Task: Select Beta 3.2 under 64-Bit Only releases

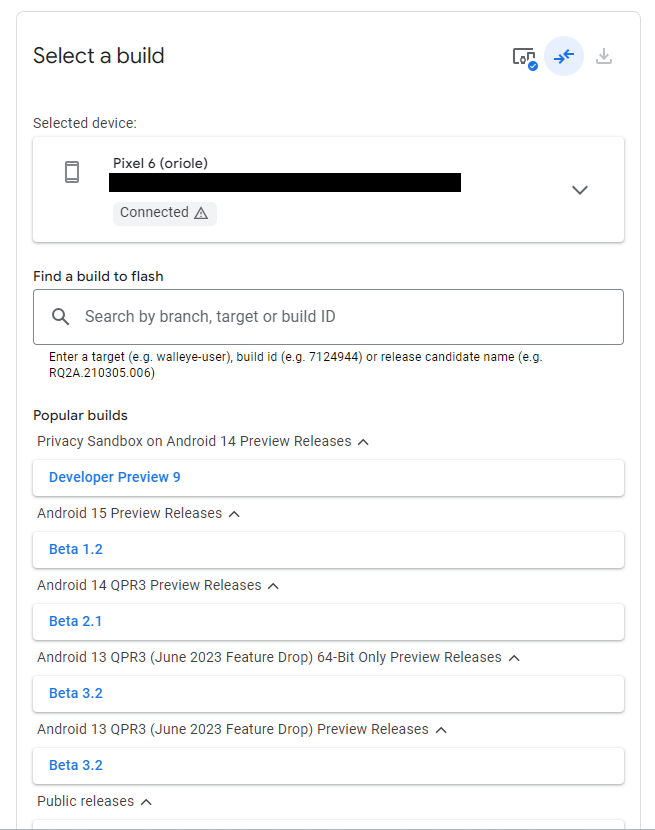Action: [76, 693]
